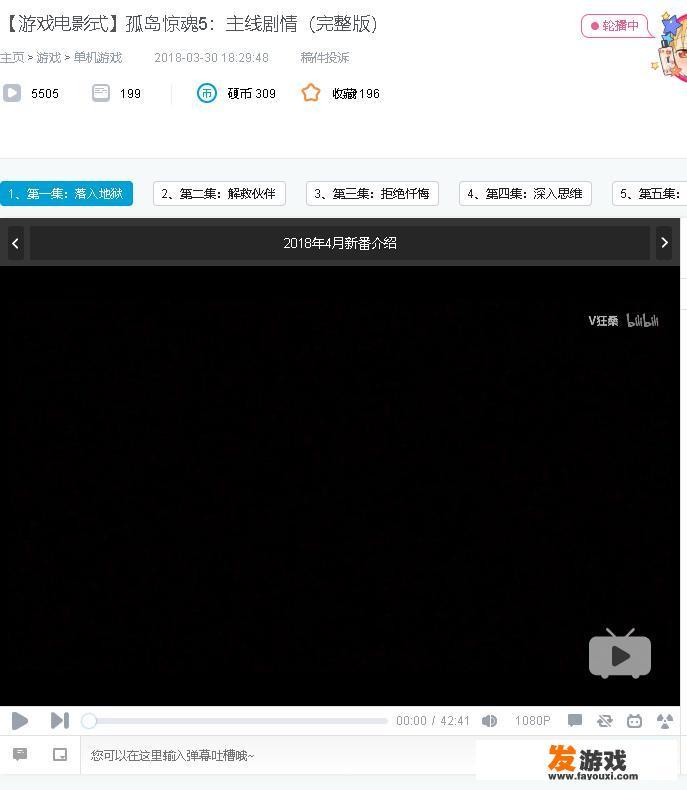Screen dimensions: 687x790
Task: Click the anime mascot character in the corner
Action: tap(670, 47)
